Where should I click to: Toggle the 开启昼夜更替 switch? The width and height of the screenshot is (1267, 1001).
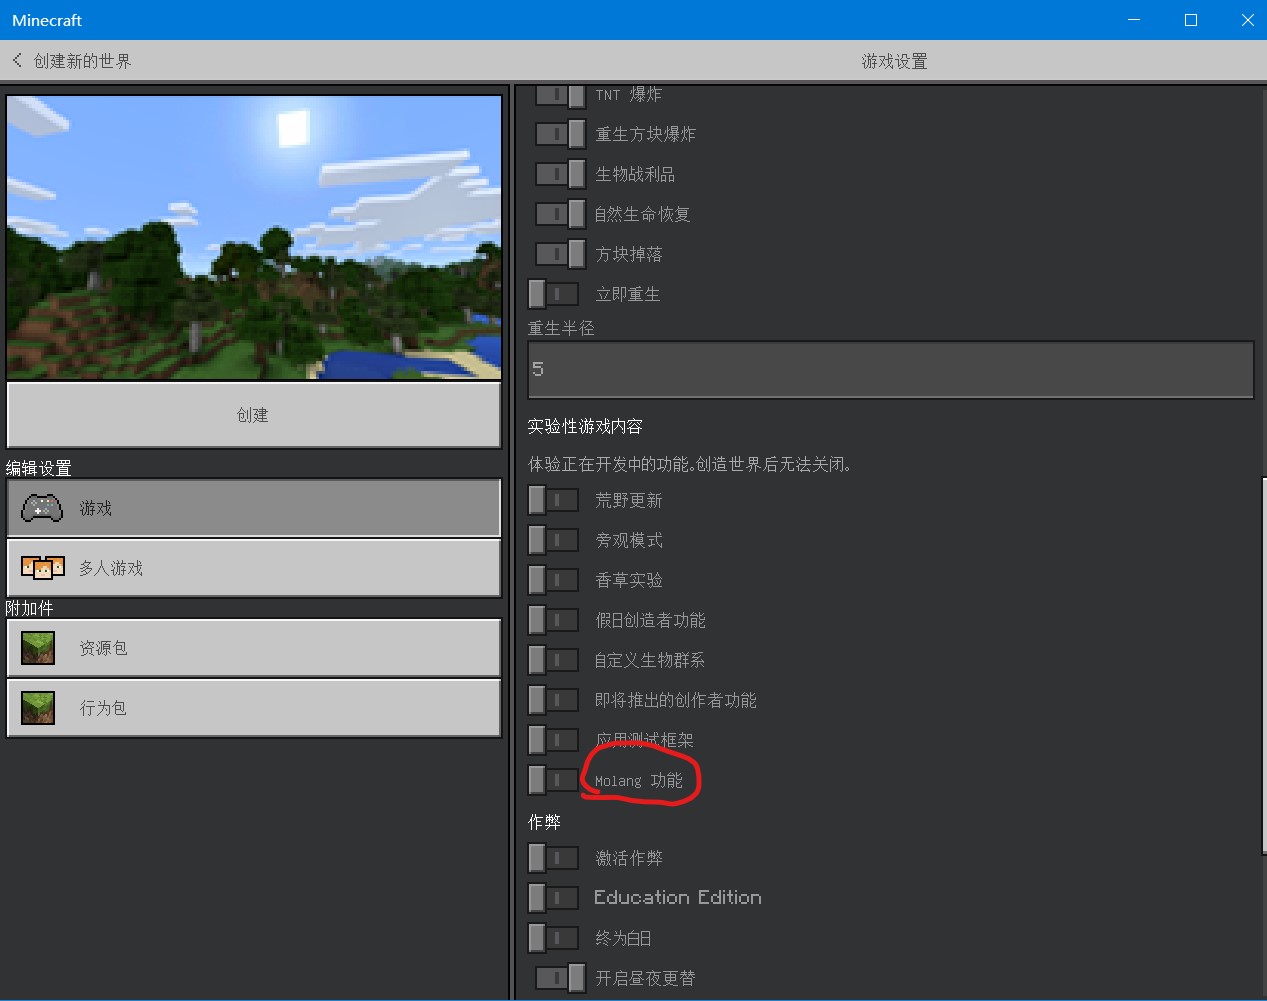560,978
